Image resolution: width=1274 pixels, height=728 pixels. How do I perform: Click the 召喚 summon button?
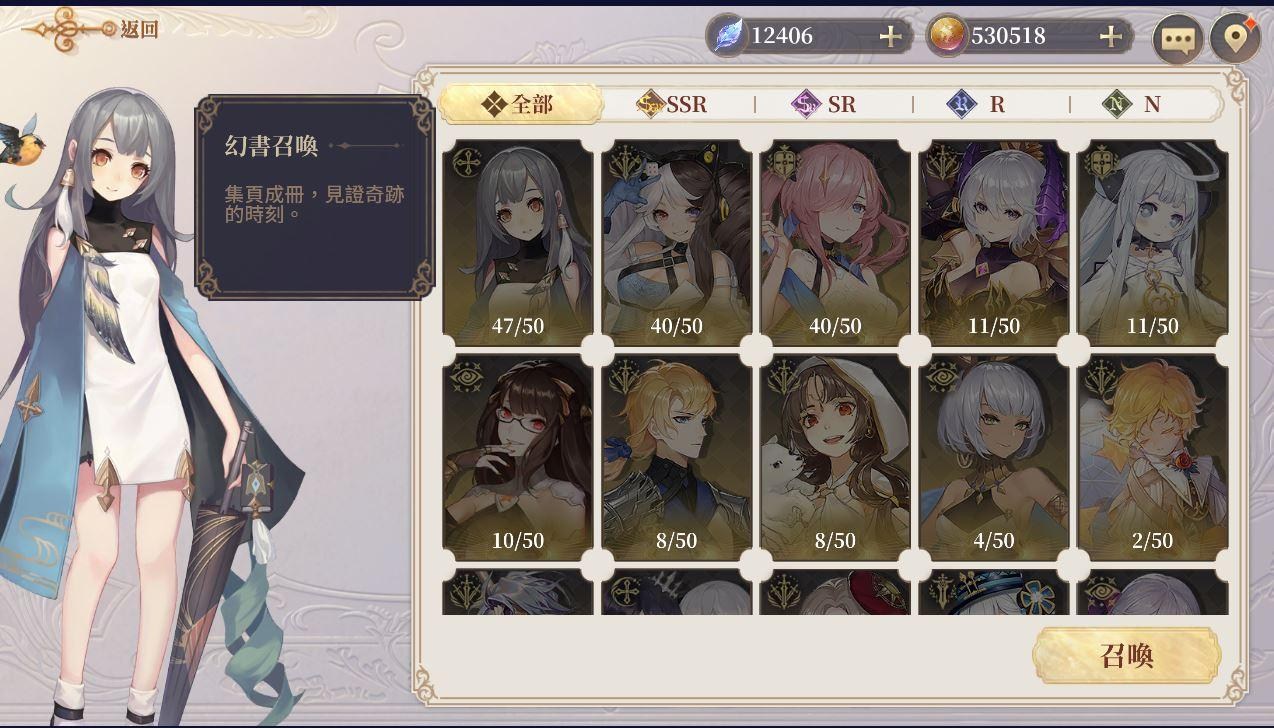(x=1127, y=656)
